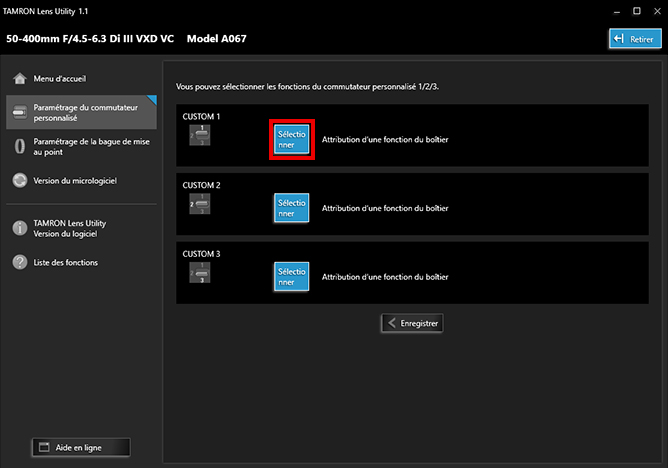Viewport: 668px width, 468px height.
Task: Click the 'TAMRON Lens Utility 1.1' window title
Action: [x=45, y=11]
